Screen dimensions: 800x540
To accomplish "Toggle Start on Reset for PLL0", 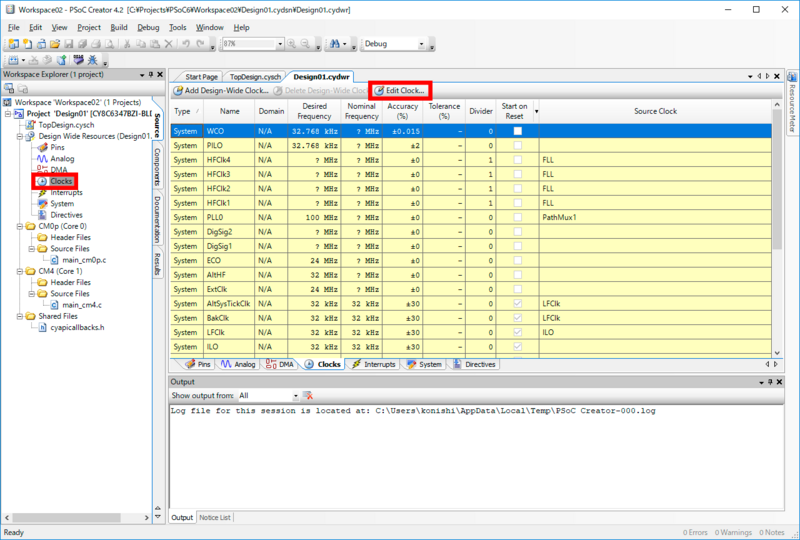I will coord(517,217).
